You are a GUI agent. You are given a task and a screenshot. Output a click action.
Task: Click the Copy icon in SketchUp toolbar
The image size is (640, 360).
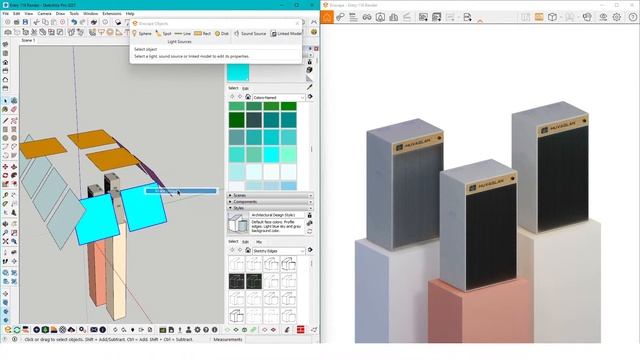45,22
